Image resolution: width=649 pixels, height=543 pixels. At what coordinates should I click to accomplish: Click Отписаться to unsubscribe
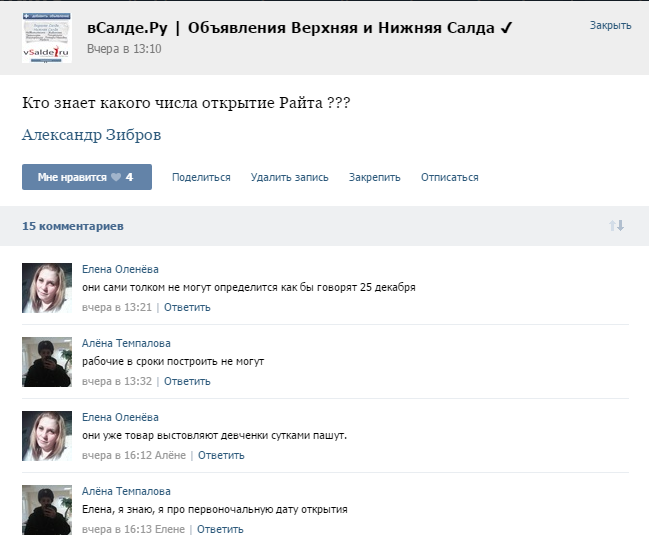coord(449,177)
